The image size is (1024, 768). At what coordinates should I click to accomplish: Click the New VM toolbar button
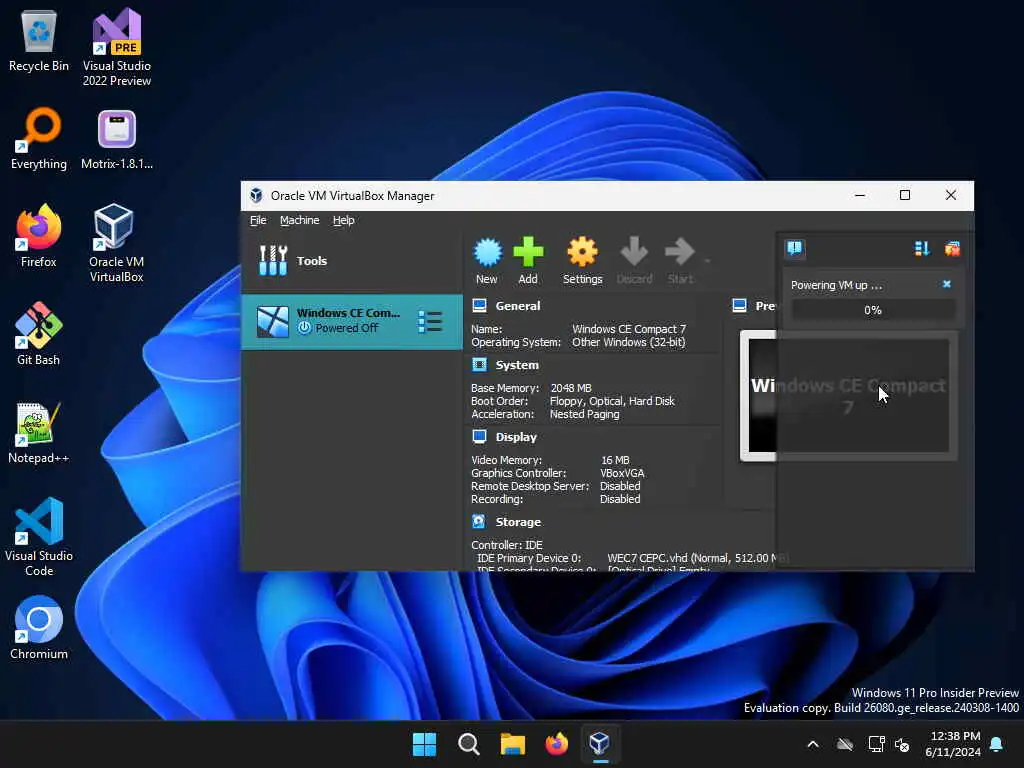[x=487, y=261]
